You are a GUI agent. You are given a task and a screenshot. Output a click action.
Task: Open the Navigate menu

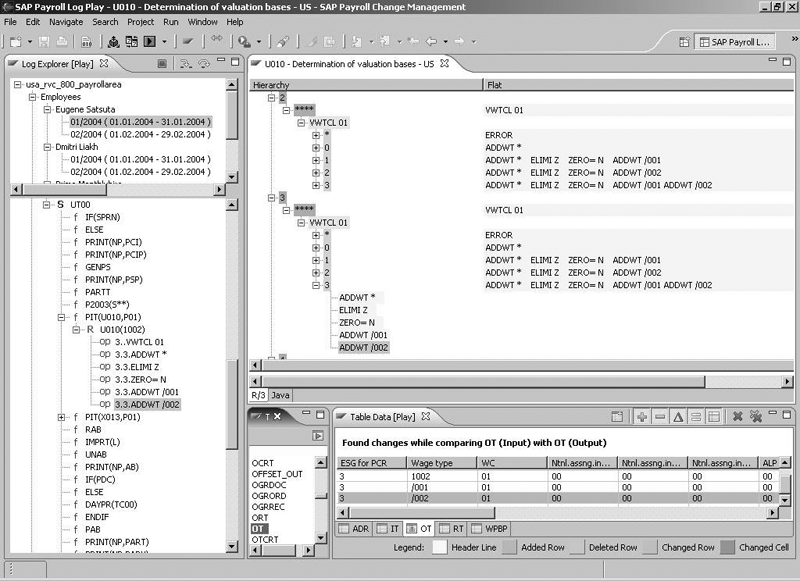tap(66, 21)
